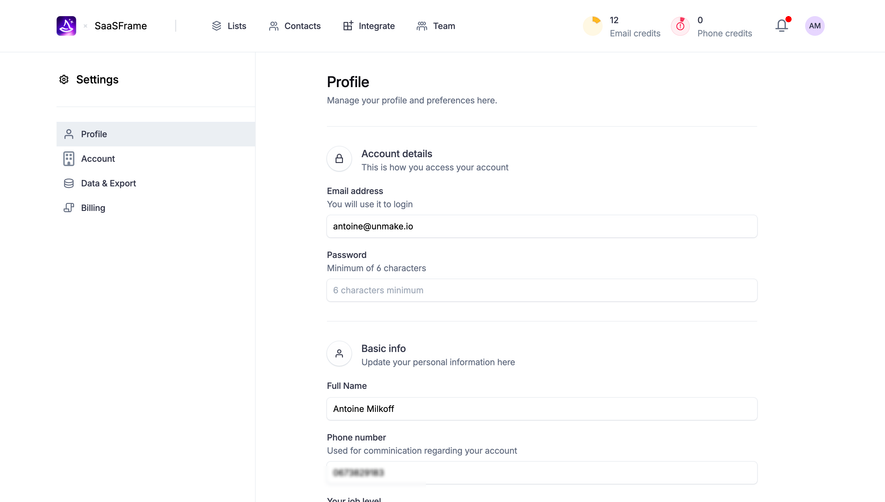This screenshot has height=502, width=885.
Task: Click the Settings gear icon
Action: point(64,80)
